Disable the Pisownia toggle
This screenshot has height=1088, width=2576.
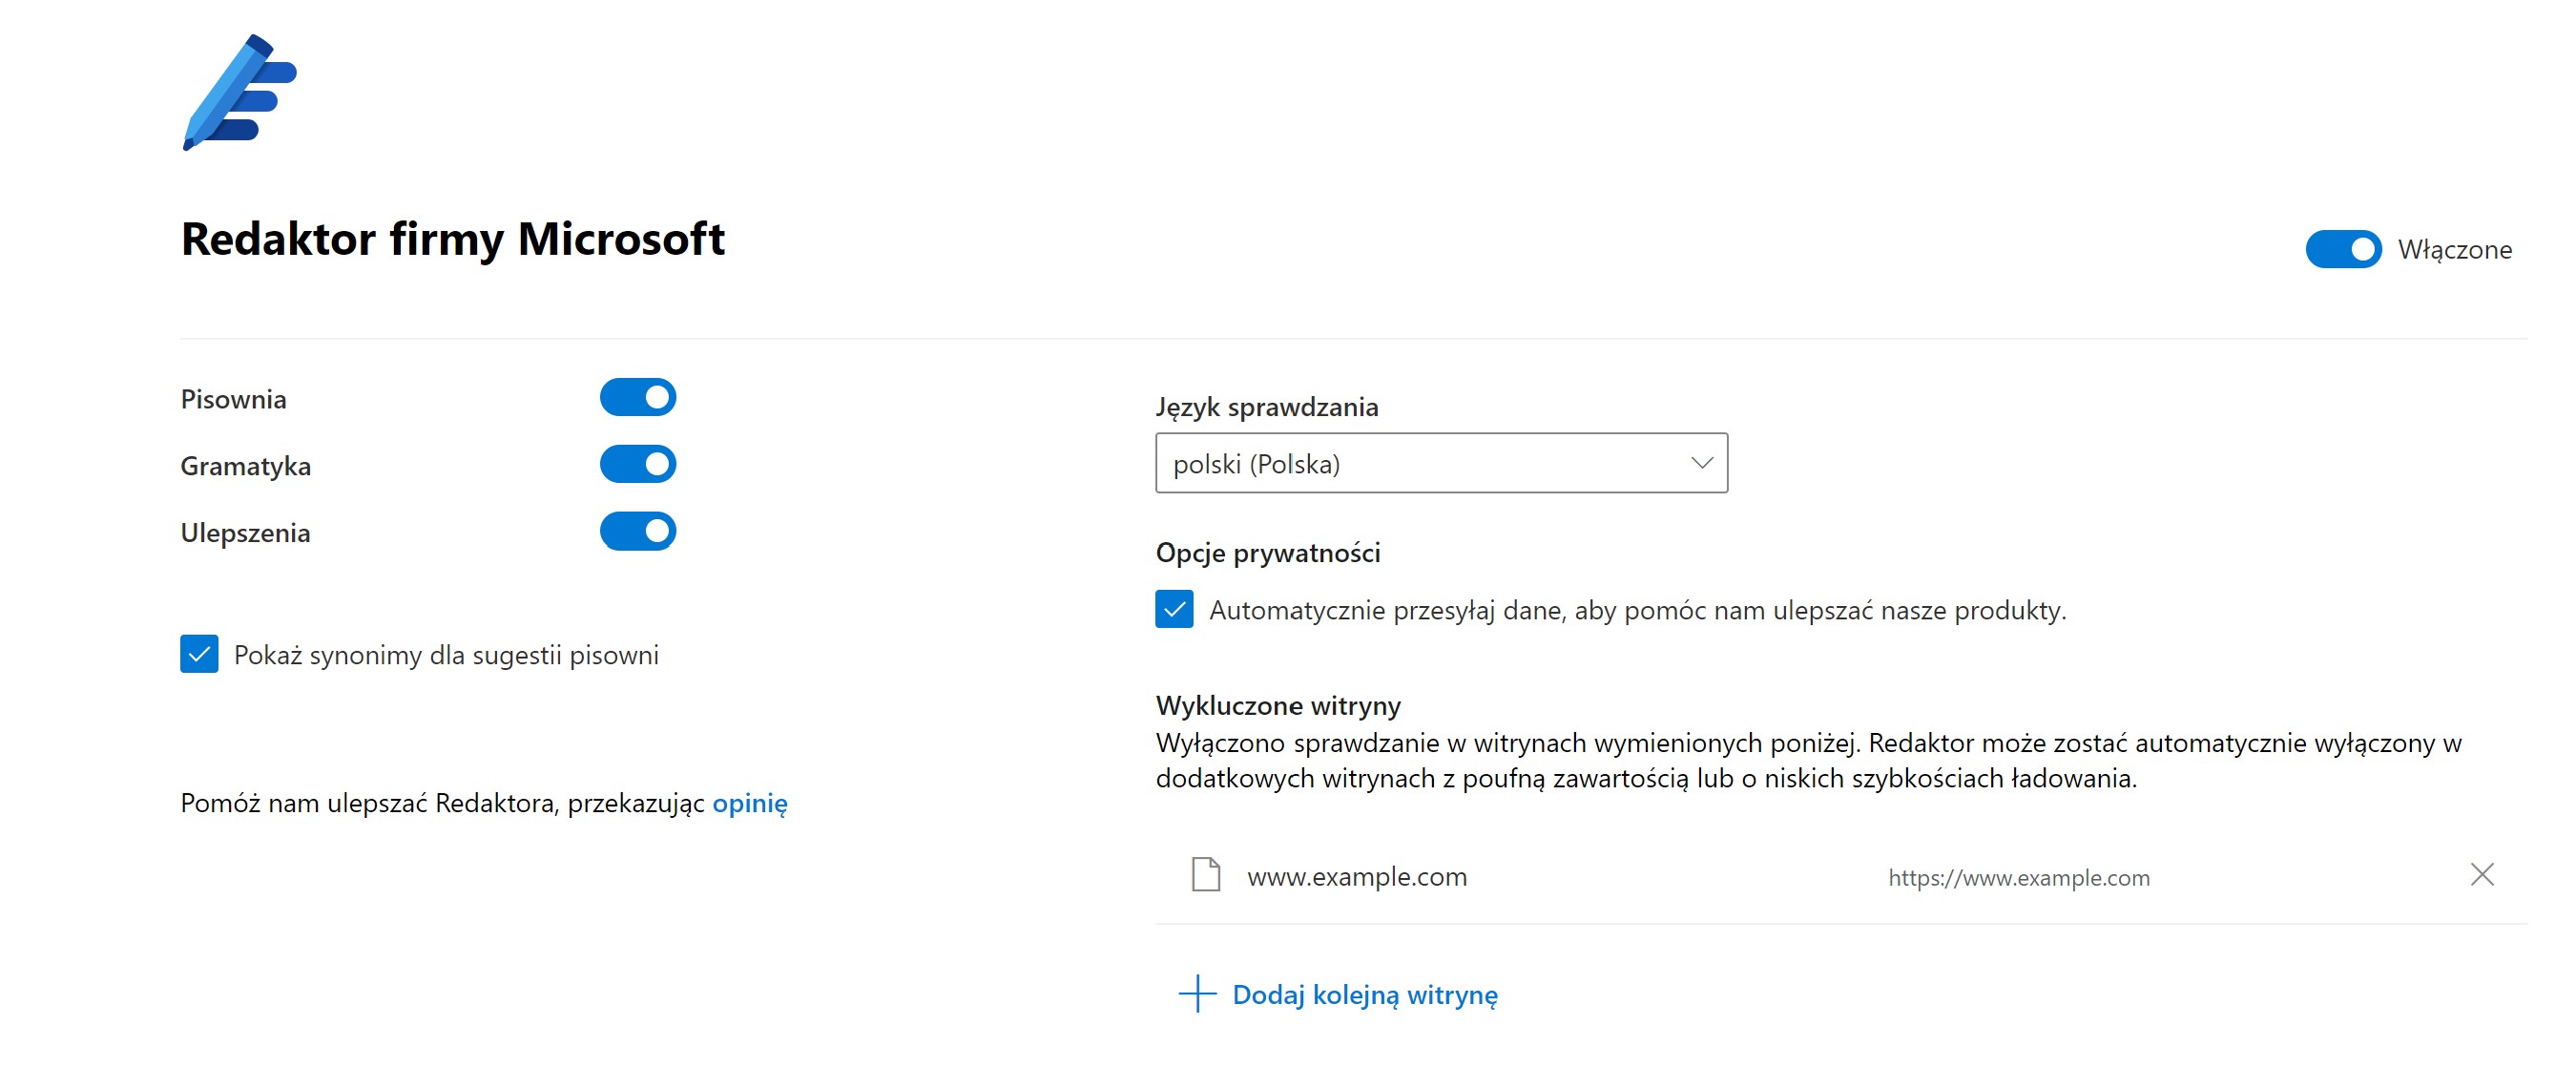click(x=638, y=397)
